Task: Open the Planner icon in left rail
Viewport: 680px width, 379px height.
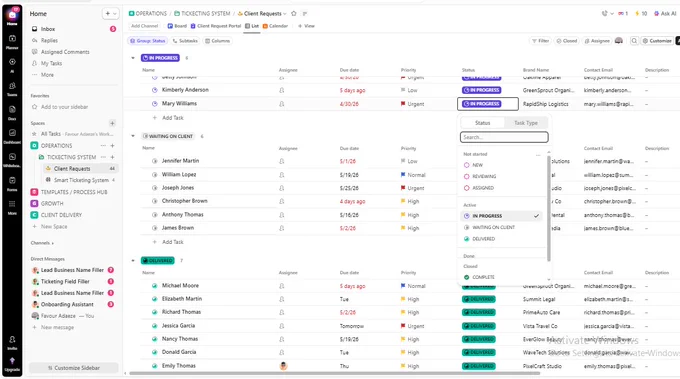Action: [12, 38]
